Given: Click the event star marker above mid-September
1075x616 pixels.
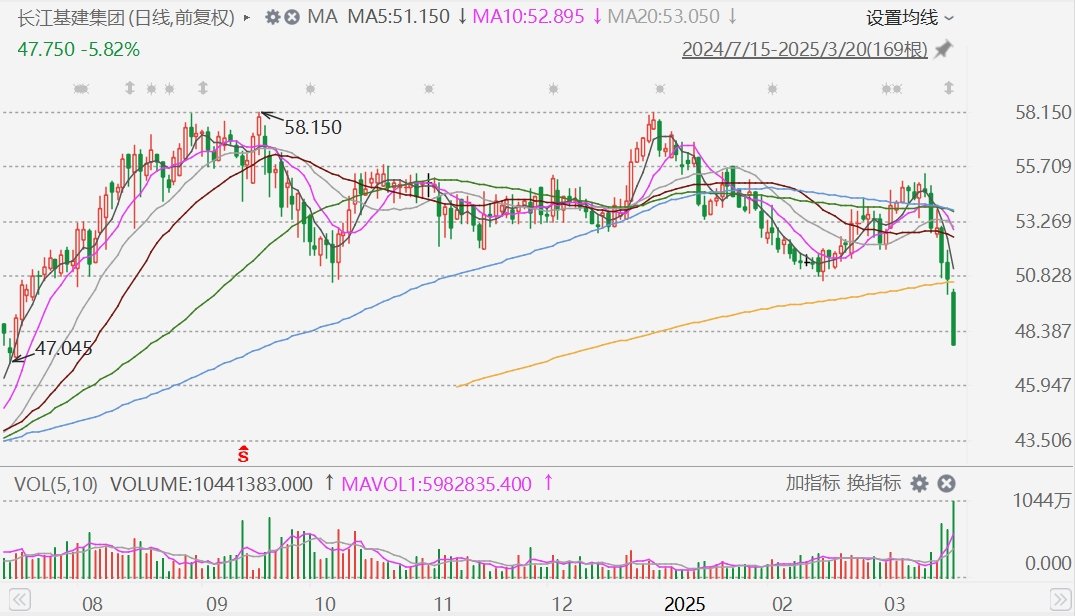Looking at the screenshot, I should click(310, 88).
